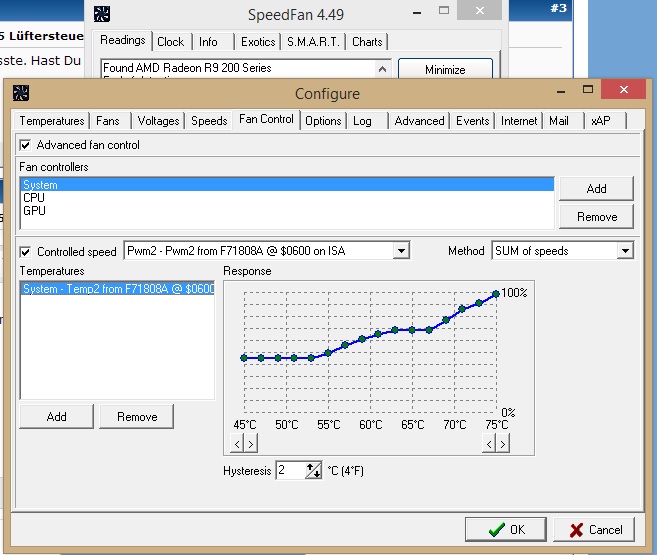Select the GPU fan controller

[x=287, y=211]
